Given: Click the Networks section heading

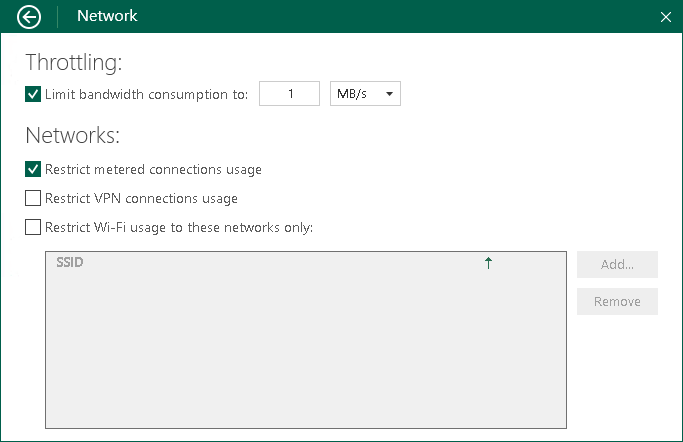Looking at the screenshot, I should 72,135.
